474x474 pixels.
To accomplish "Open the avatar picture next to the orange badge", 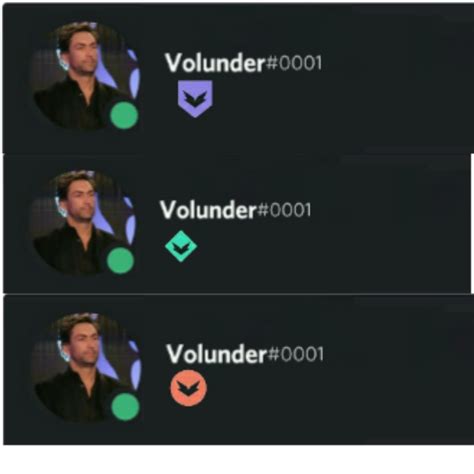I will pyautogui.click(x=87, y=367).
